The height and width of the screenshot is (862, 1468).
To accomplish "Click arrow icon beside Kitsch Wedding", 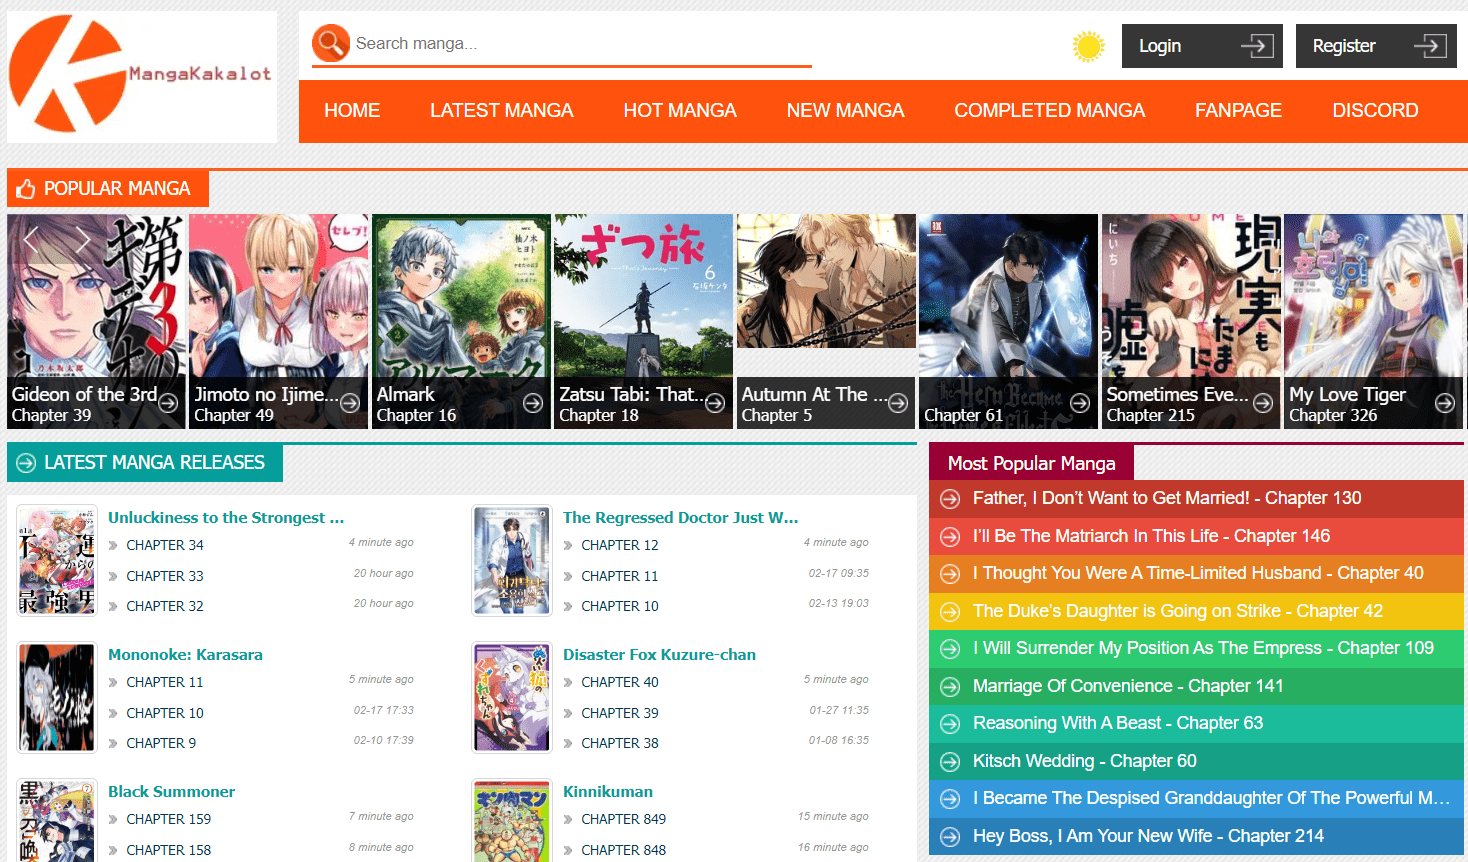I will [x=950, y=762].
